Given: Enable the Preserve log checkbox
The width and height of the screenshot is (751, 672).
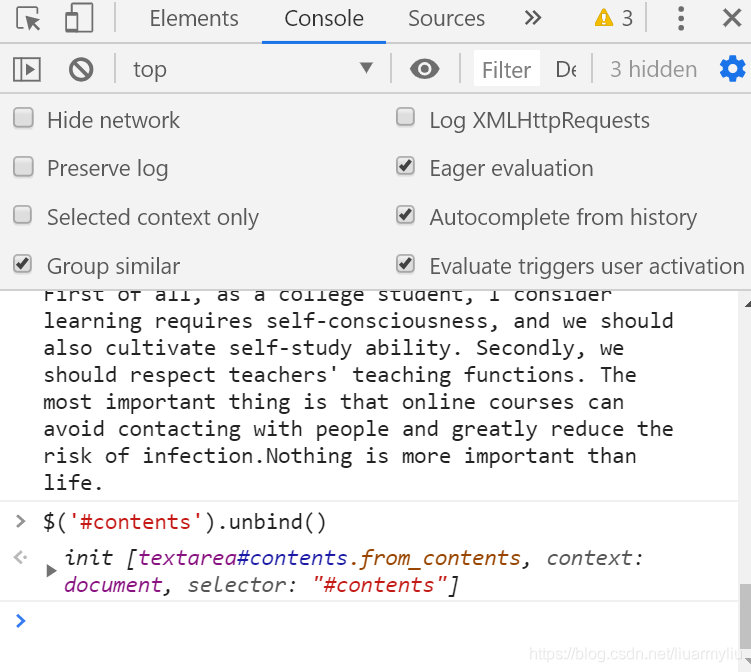Looking at the screenshot, I should click(x=23, y=167).
